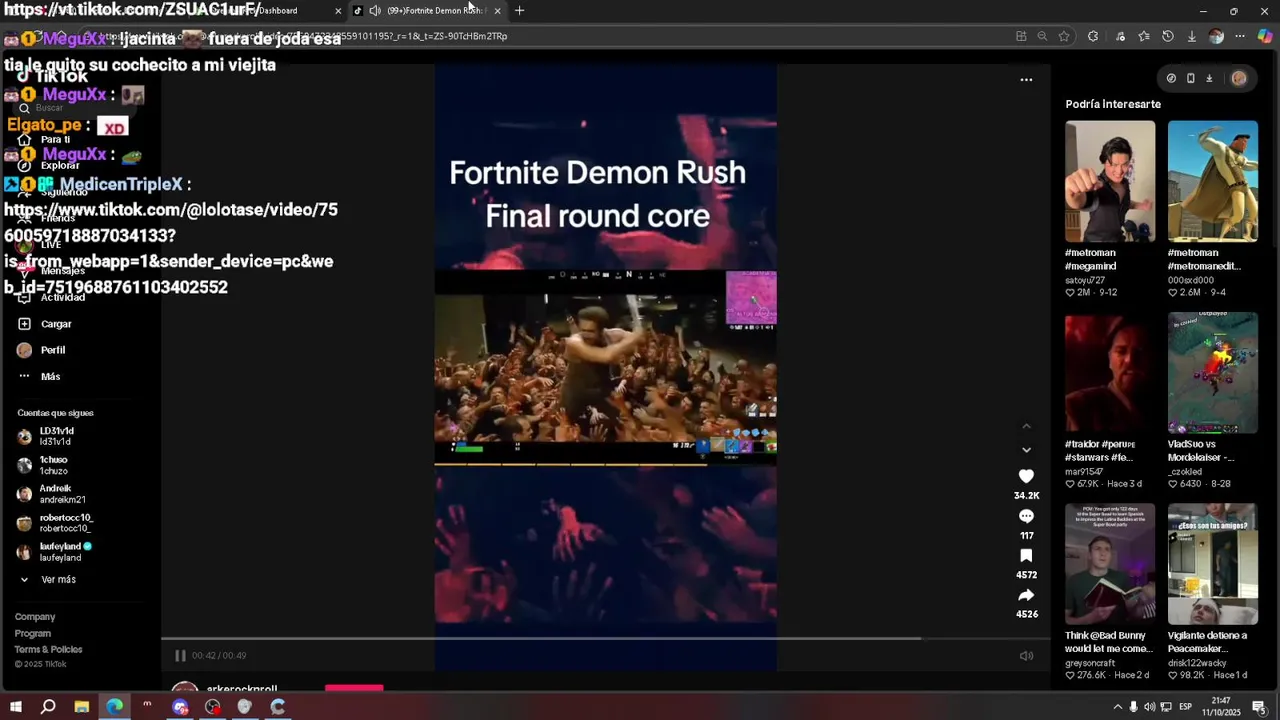Viewport: 1280px width, 720px height.
Task: Open the Bad Bunny suggested video by greysoncraft
Action: point(1110,564)
